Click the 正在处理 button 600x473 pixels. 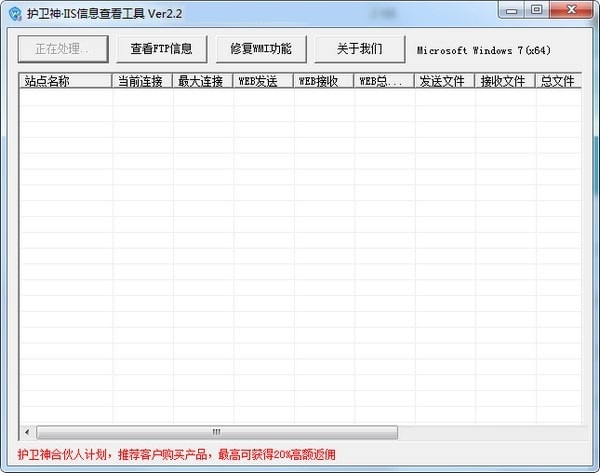click(62, 48)
